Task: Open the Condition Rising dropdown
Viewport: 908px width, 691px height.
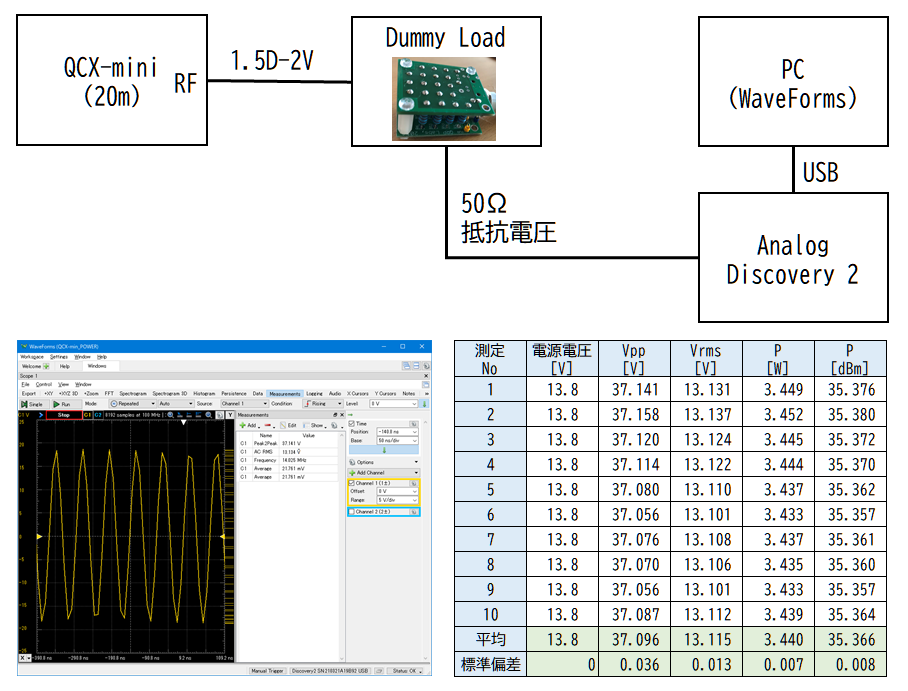Action: click(x=323, y=404)
